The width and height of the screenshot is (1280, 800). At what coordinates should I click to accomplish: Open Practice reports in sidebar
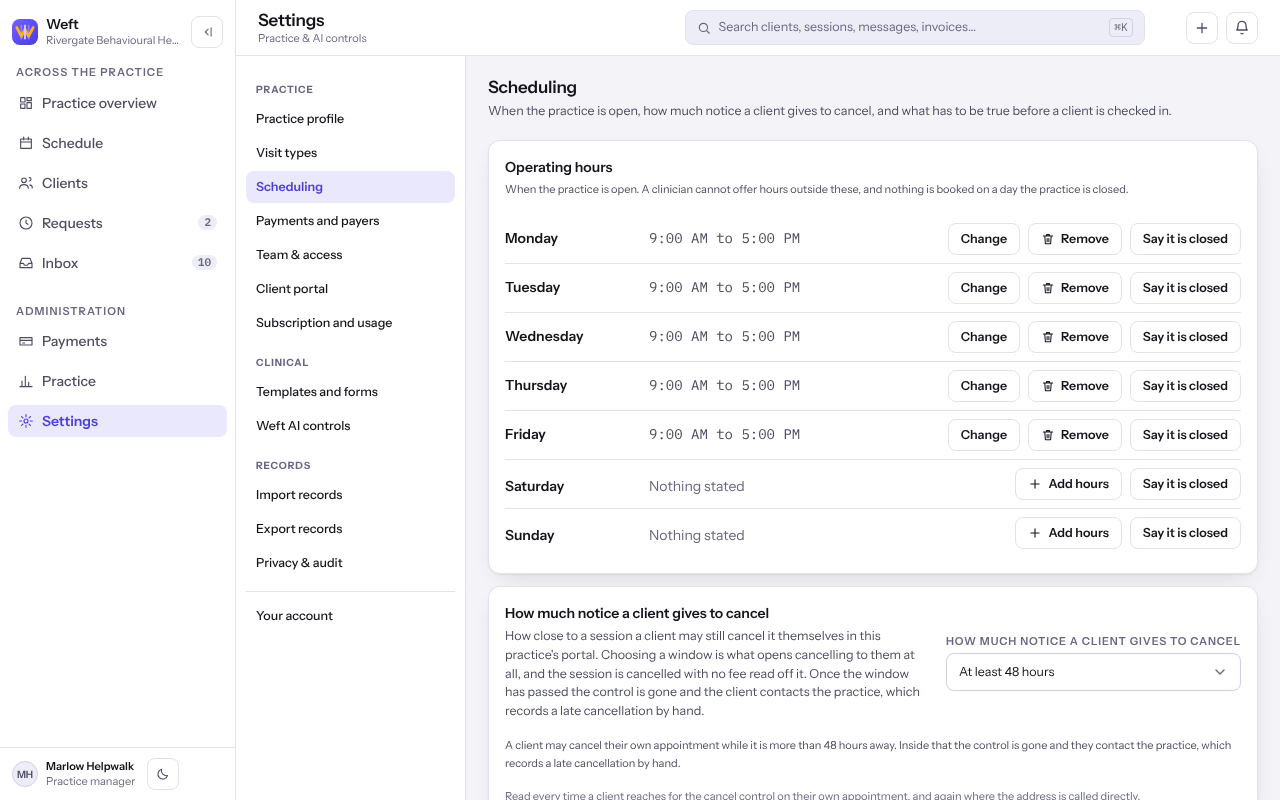coord(117,381)
